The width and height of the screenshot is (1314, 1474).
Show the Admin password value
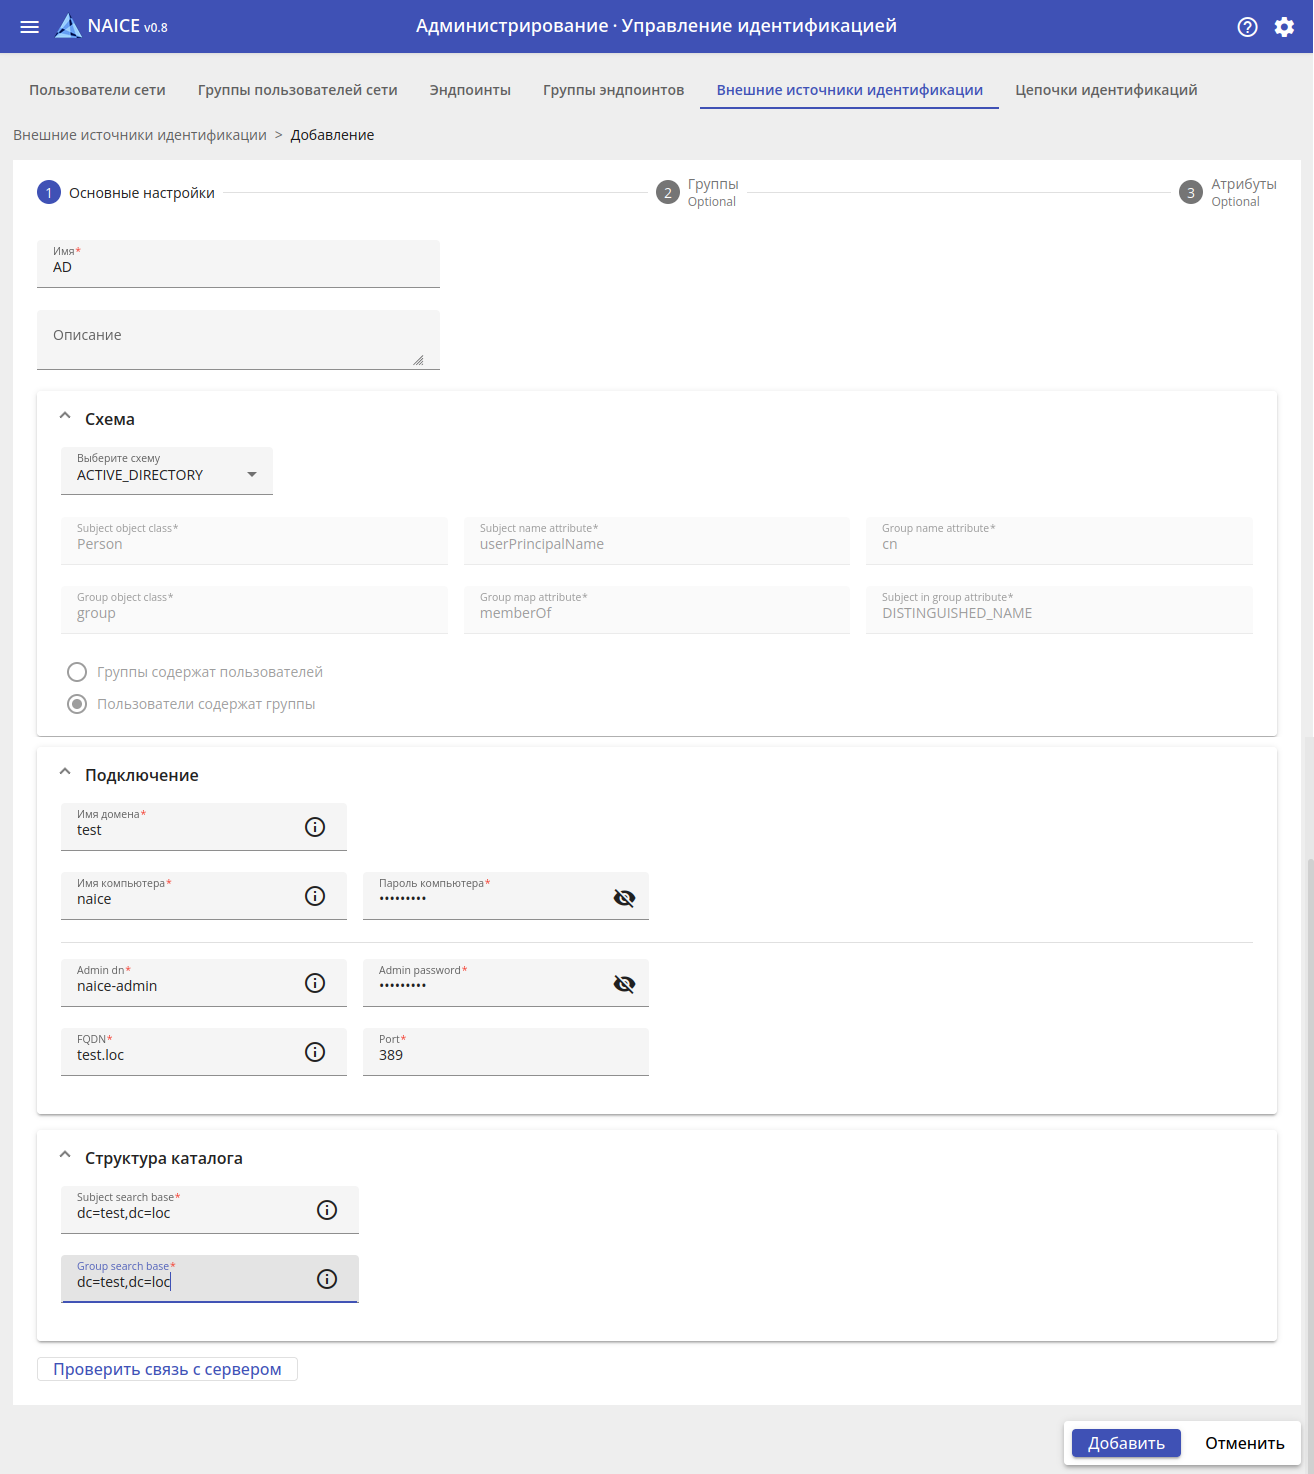coord(624,984)
